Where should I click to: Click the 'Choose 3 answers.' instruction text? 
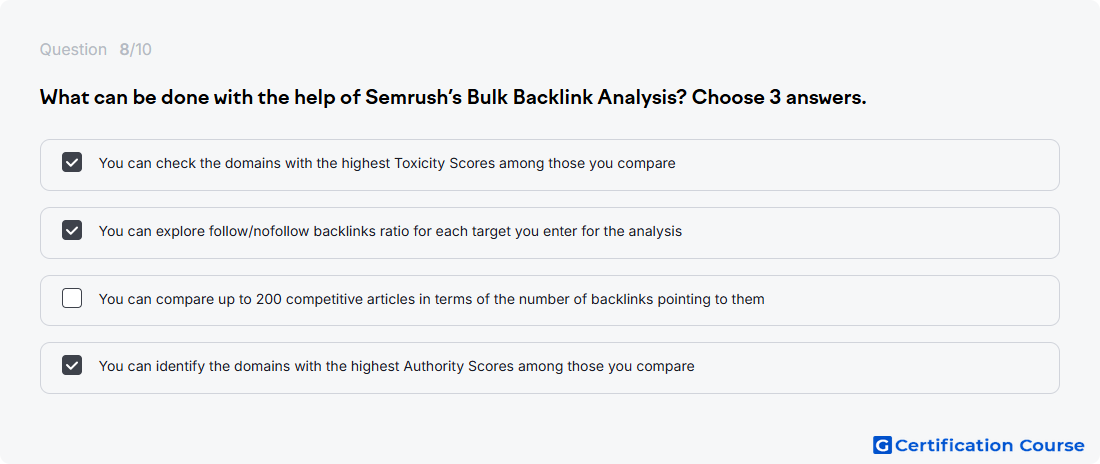[x=779, y=98]
